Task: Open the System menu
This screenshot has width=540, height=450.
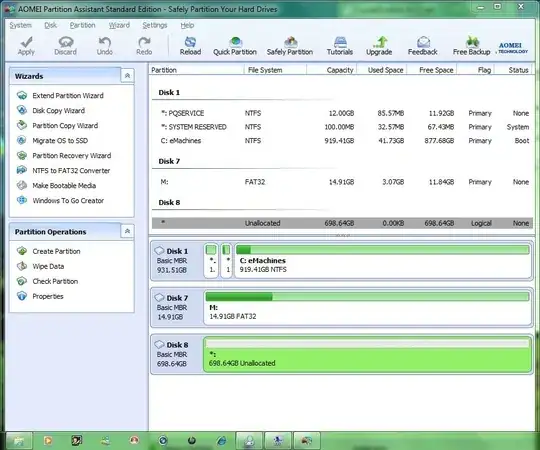Action: (x=20, y=25)
